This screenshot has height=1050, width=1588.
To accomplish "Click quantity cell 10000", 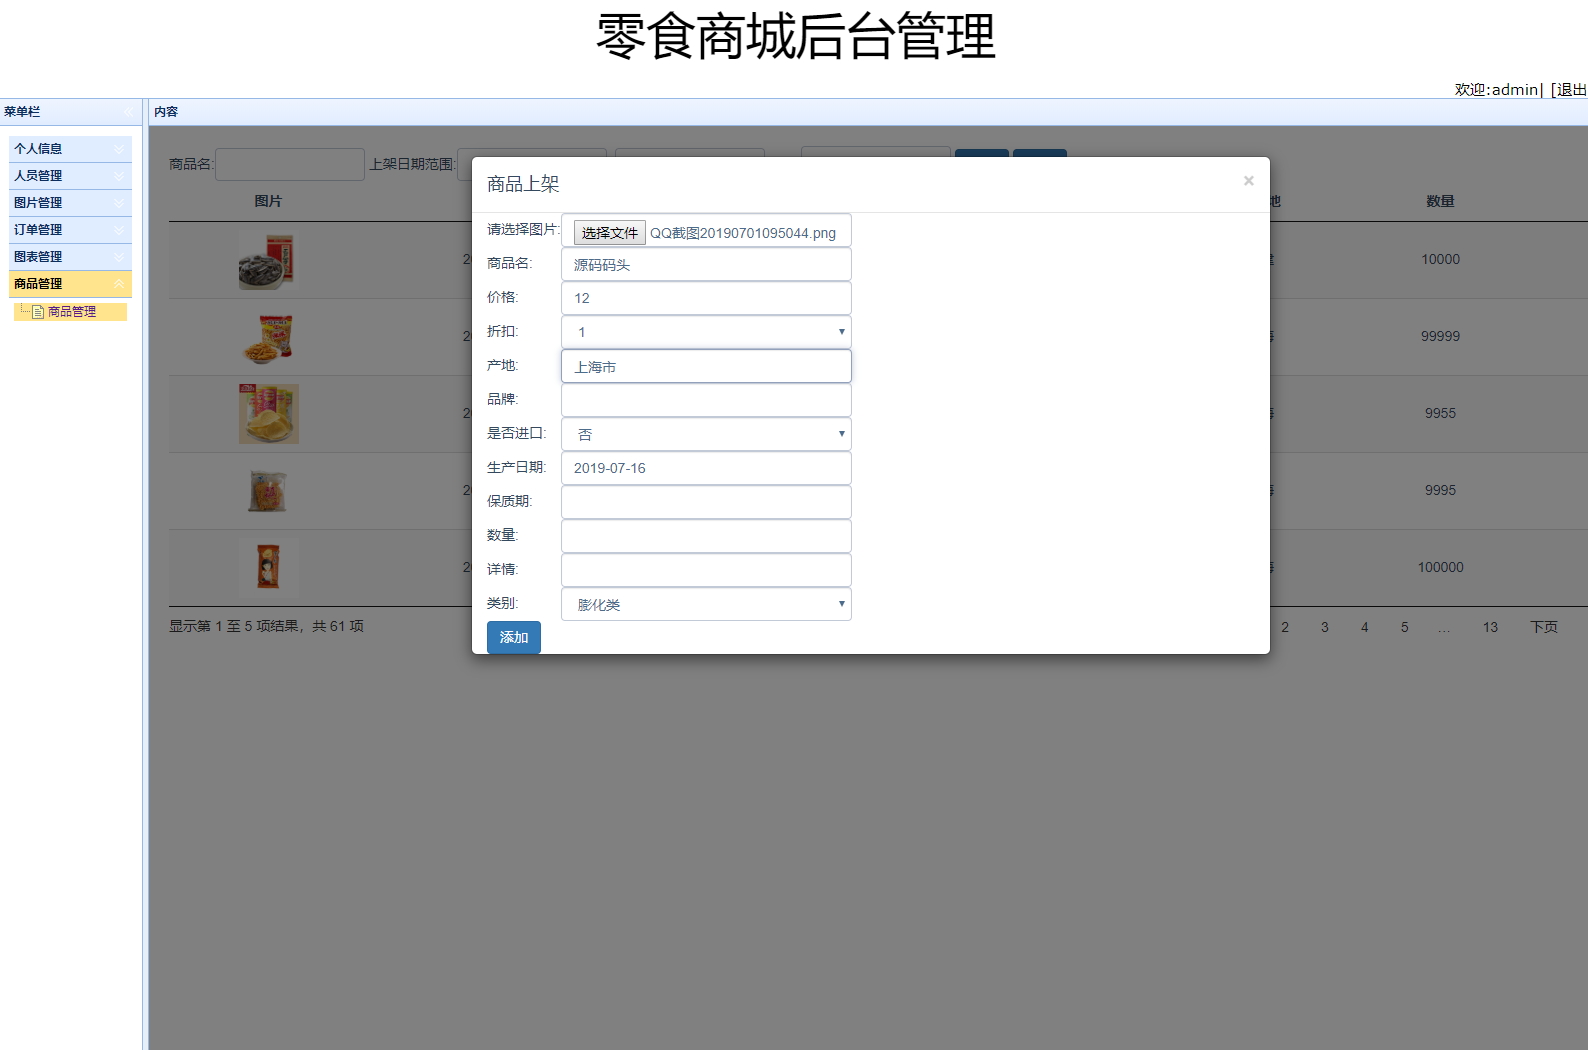I will click(1441, 259).
